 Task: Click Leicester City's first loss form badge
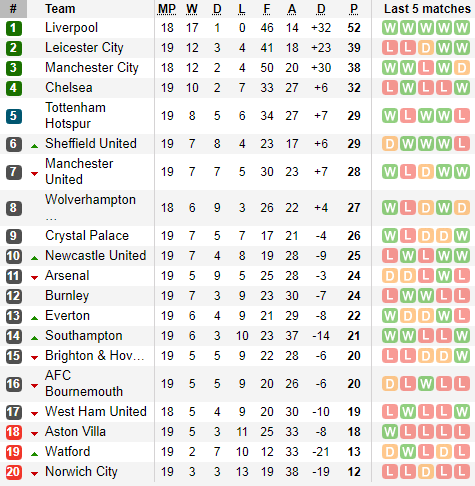(x=390, y=48)
